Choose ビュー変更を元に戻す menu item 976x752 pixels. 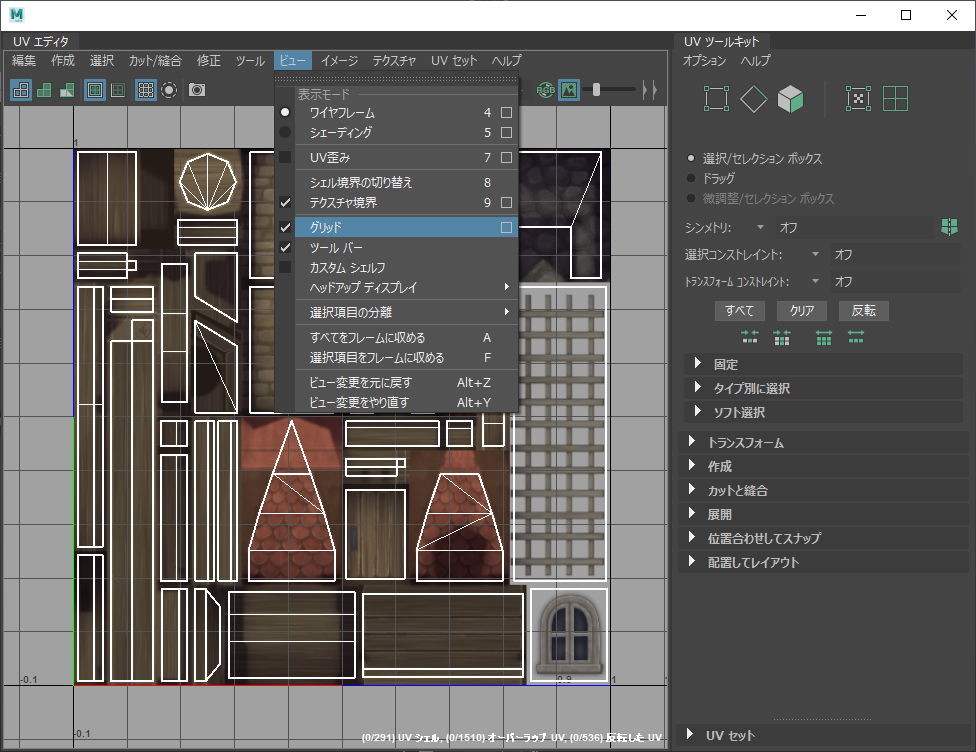(x=396, y=382)
